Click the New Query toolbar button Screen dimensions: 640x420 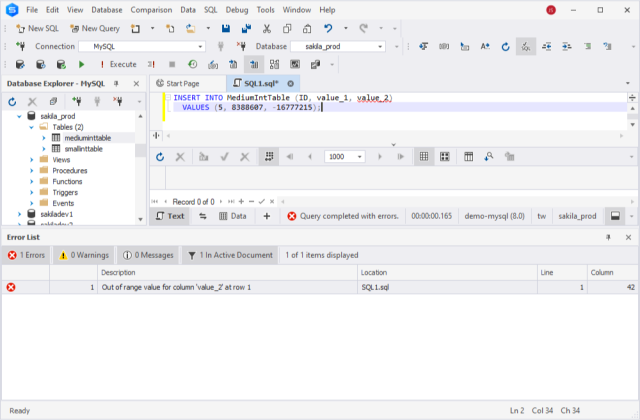point(93,28)
